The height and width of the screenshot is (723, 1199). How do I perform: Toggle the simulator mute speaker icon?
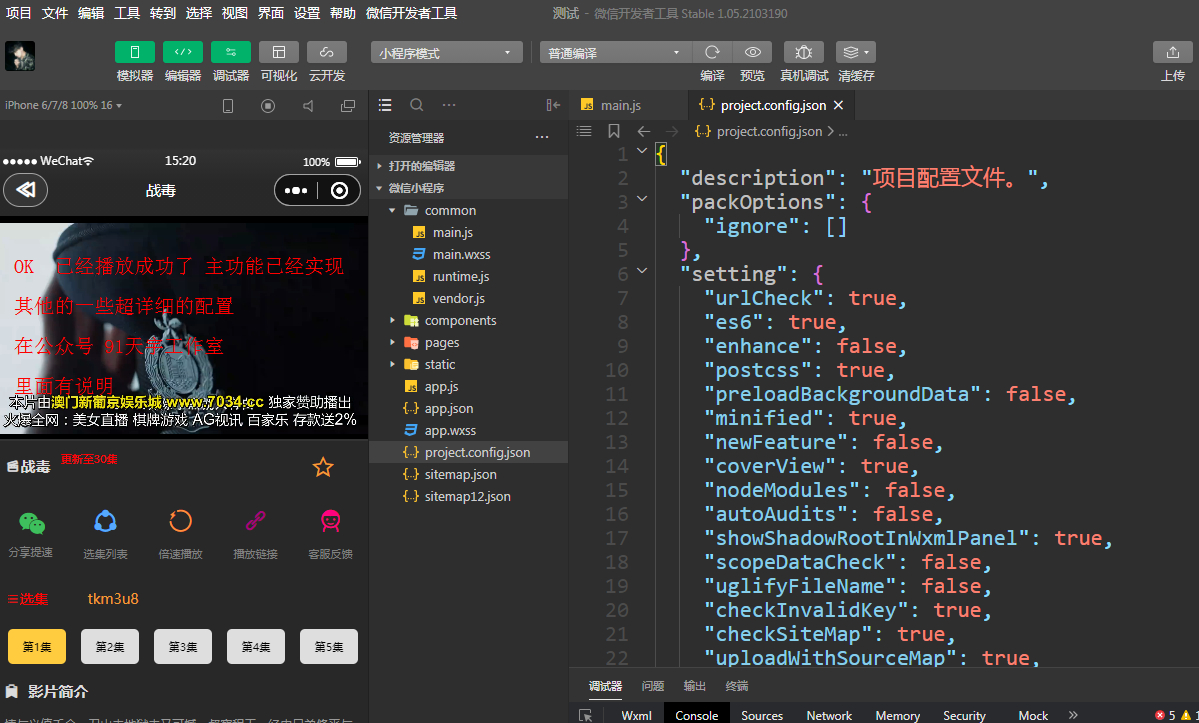coord(307,106)
